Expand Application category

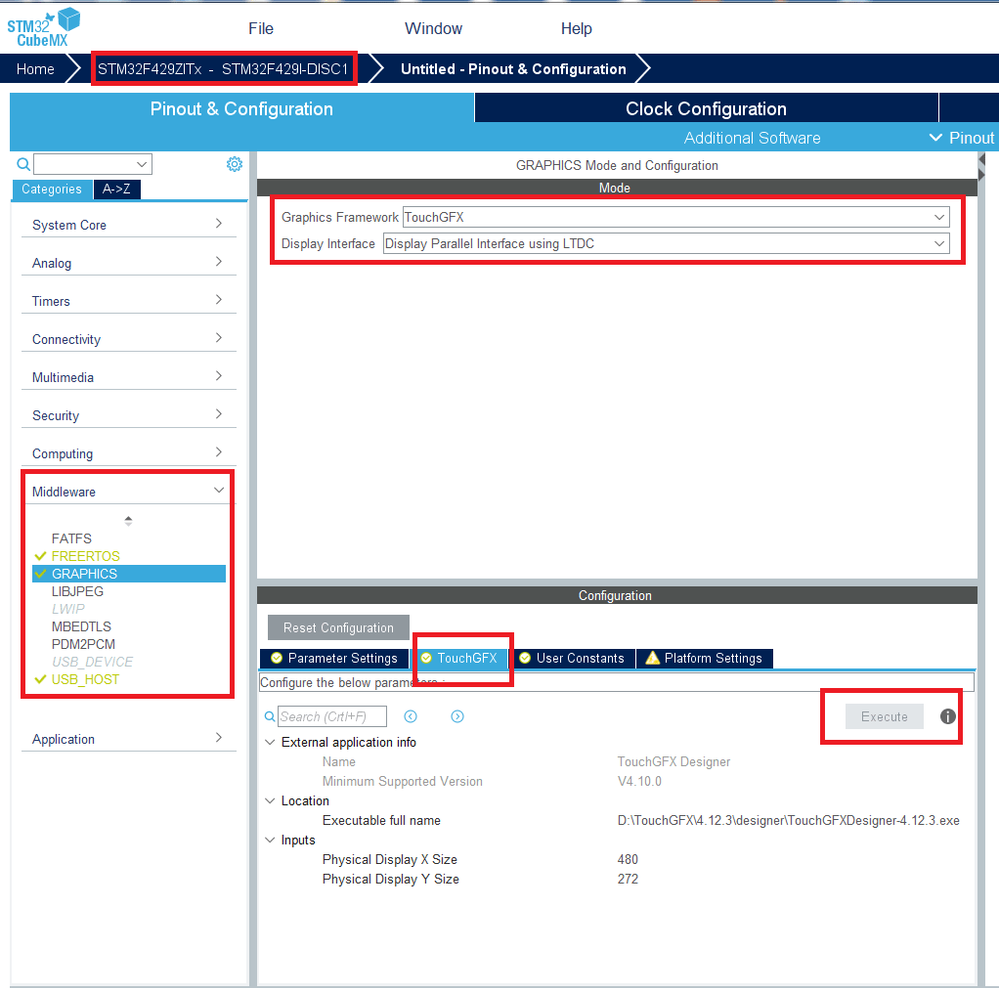pyautogui.click(x=129, y=739)
